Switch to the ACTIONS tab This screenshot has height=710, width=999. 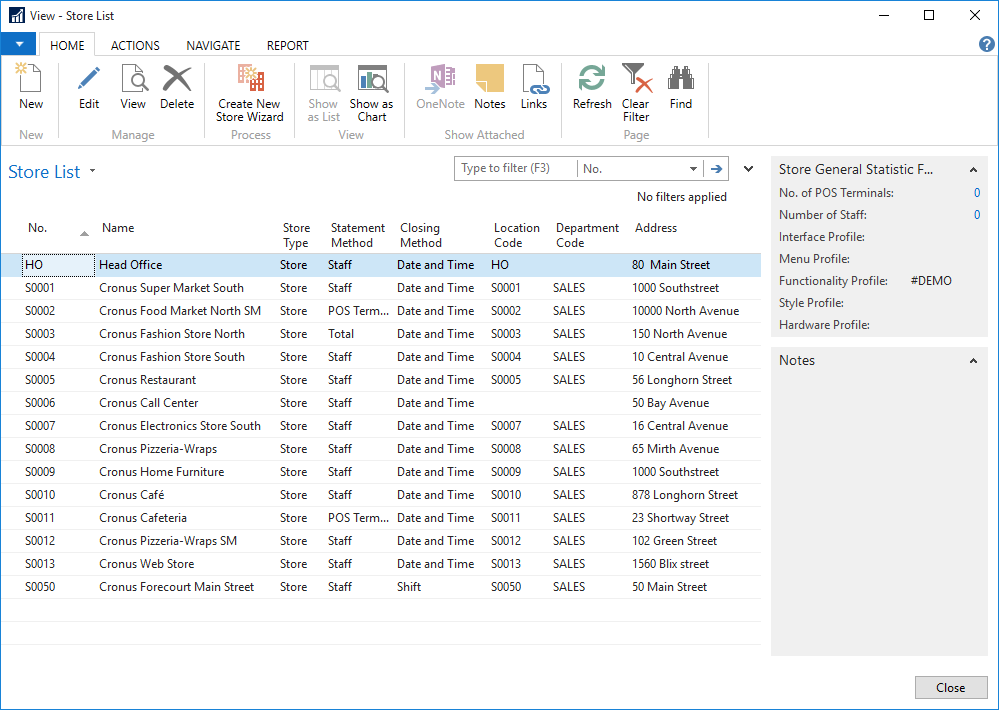click(x=135, y=45)
